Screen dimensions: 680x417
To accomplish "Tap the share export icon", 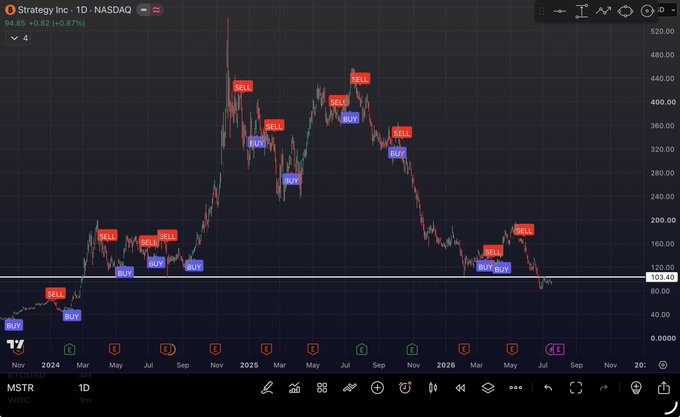I will click(664, 387).
